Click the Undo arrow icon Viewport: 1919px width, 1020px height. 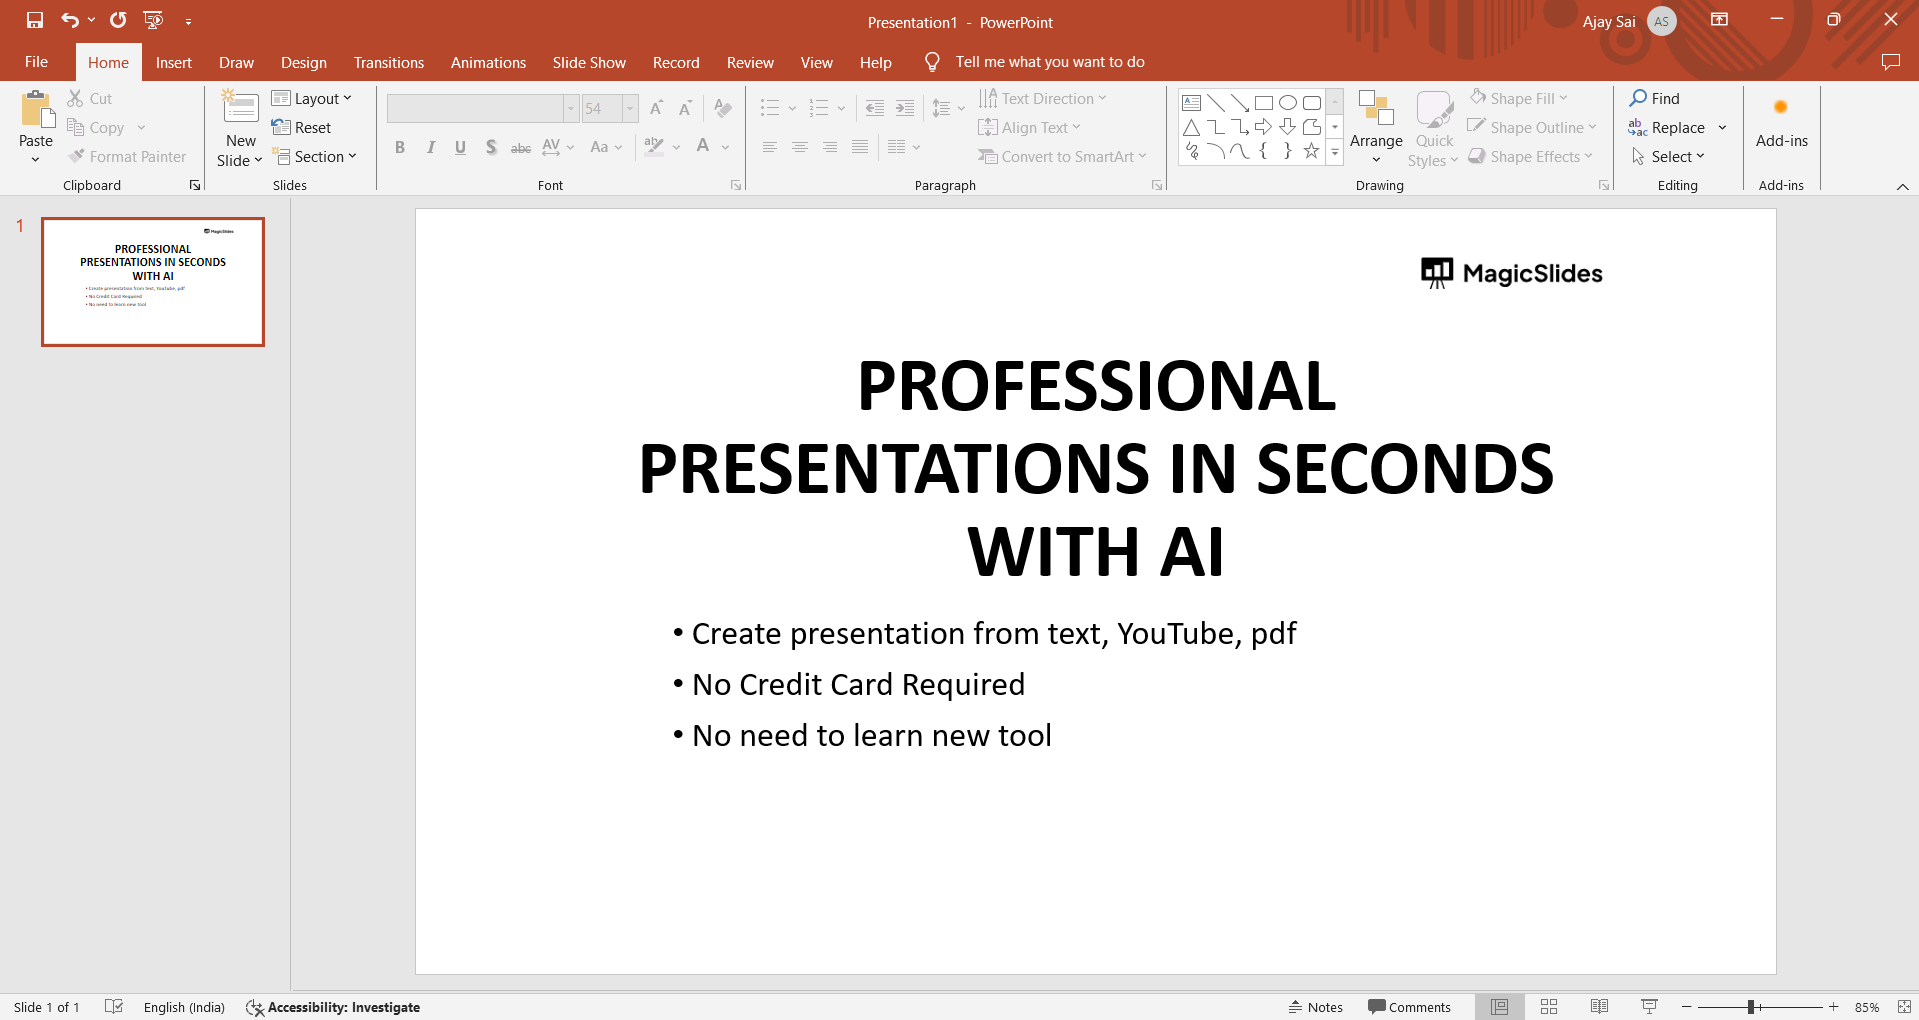pos(69,20)
